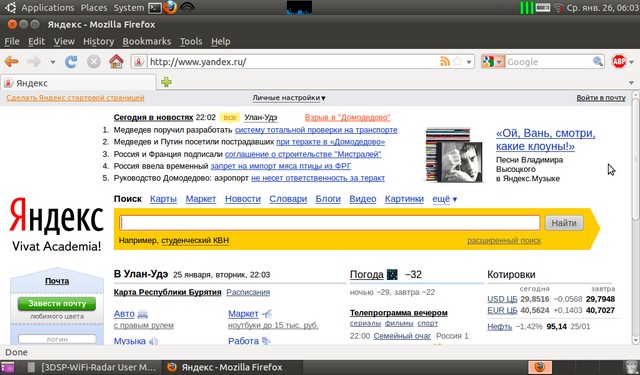
Task: Go to Firefox Home page icon
Action: pyautogui.click(x=116, y=62)
